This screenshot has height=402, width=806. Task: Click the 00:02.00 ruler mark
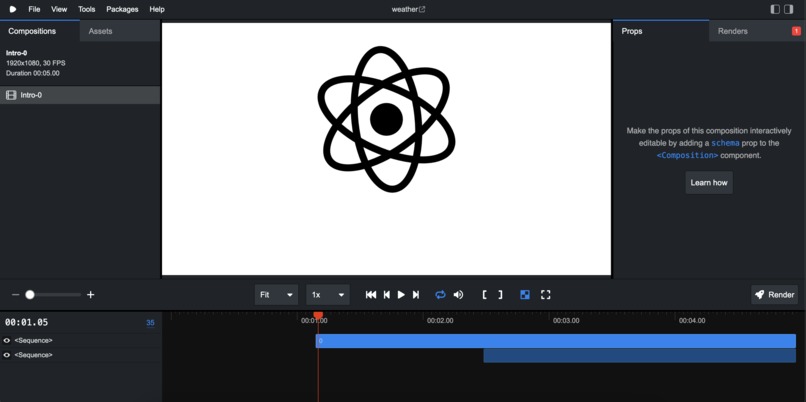click(440, 320)
